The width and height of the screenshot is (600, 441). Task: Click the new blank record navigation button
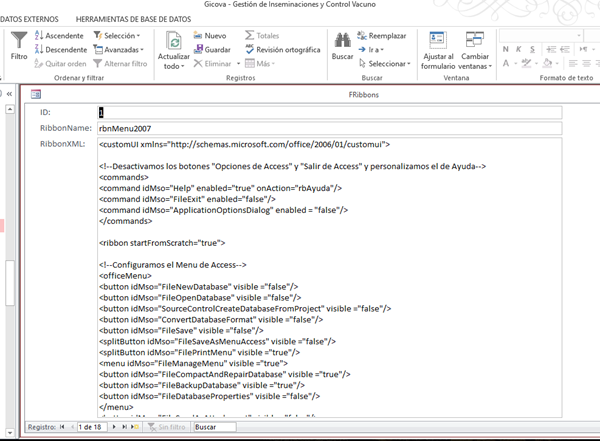pos(135,427)
